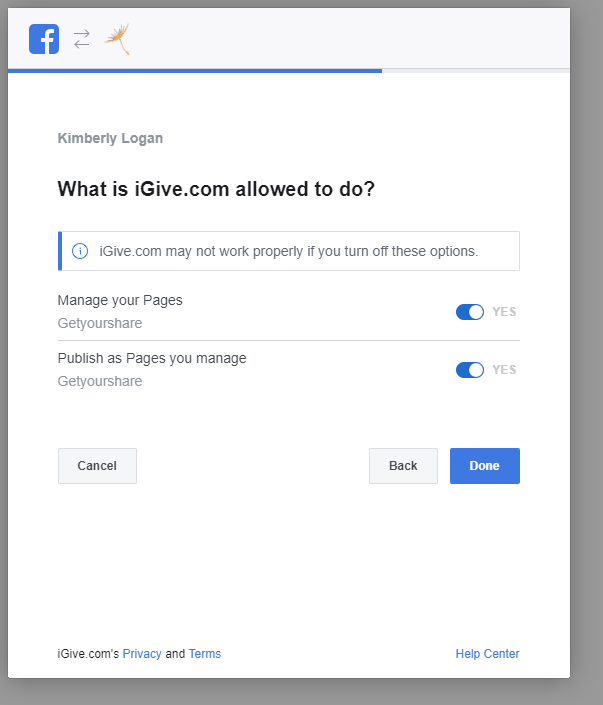Click the iGive dandelion seed logo
603x705 pixels.
pos(118,39)
